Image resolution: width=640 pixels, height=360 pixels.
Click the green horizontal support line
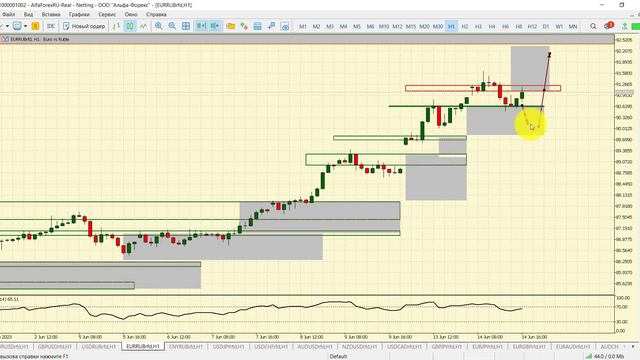466,106
